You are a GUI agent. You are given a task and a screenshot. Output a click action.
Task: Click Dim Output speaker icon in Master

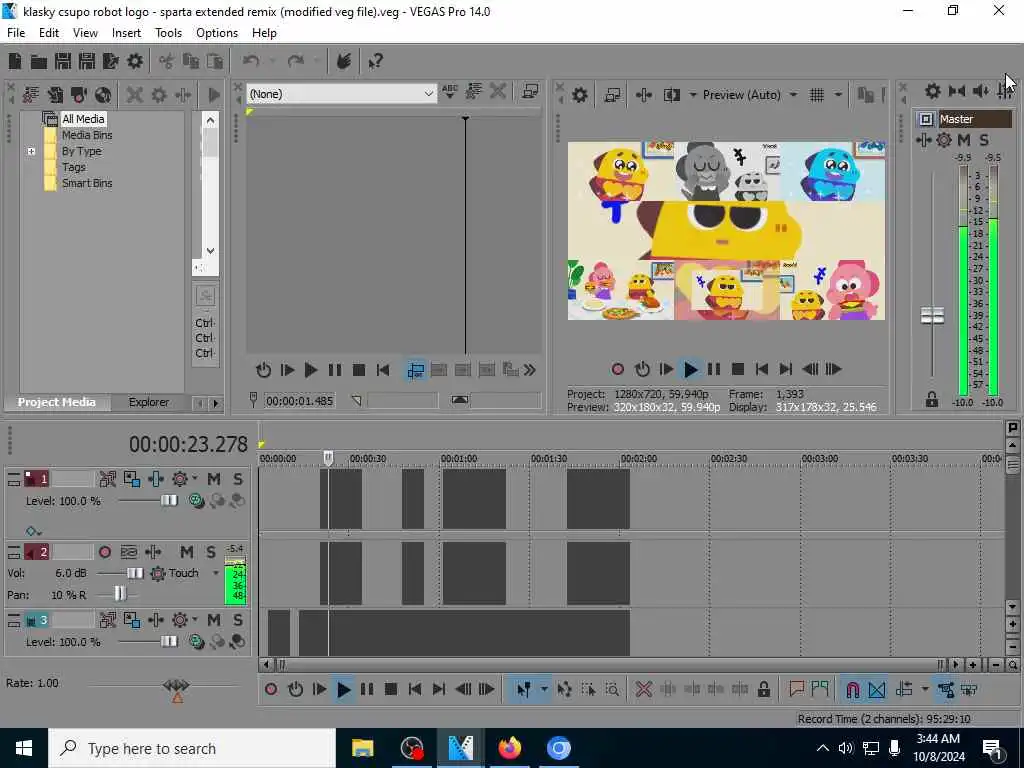click(x=980, y=91)
